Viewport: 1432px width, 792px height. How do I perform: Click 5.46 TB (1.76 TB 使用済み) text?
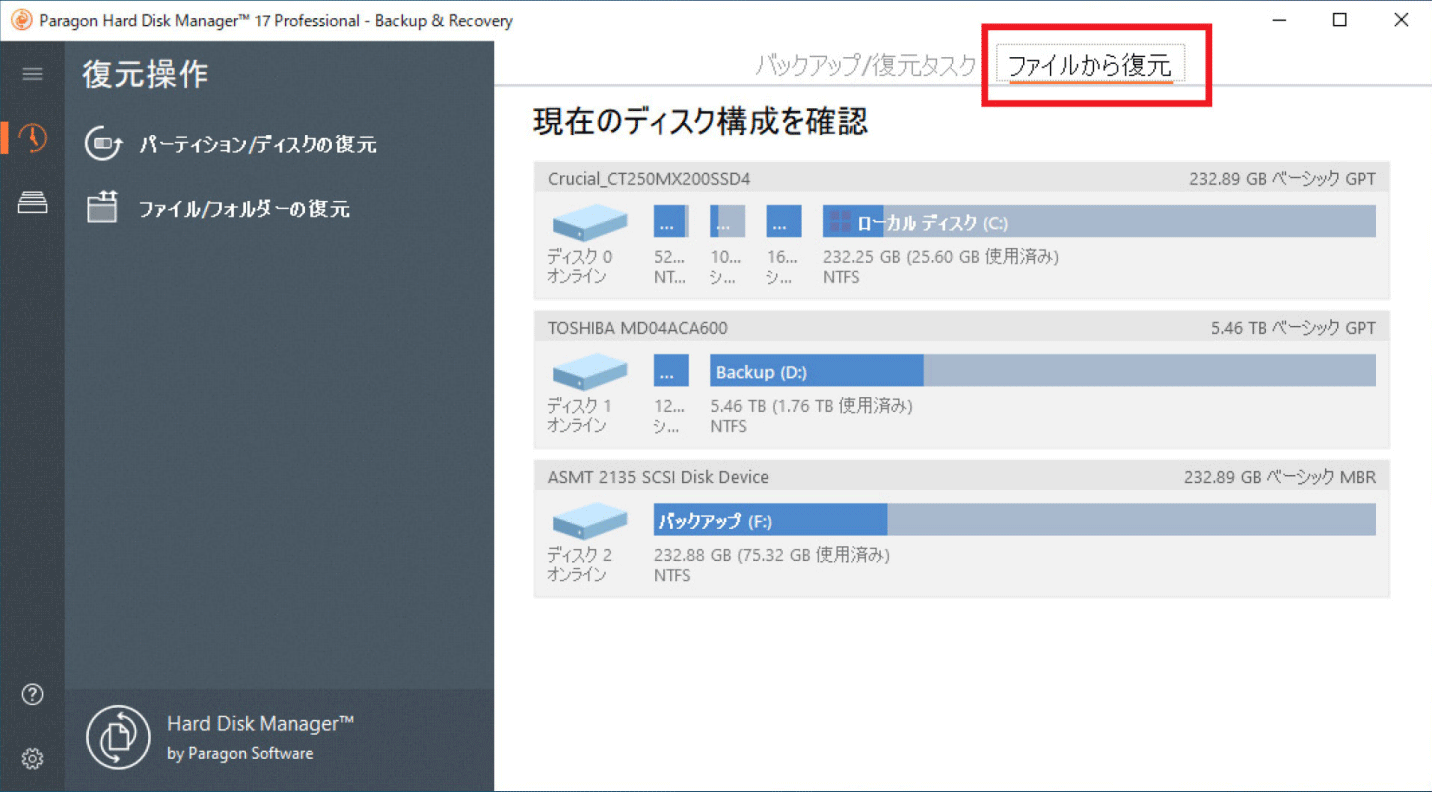(811, 406)
